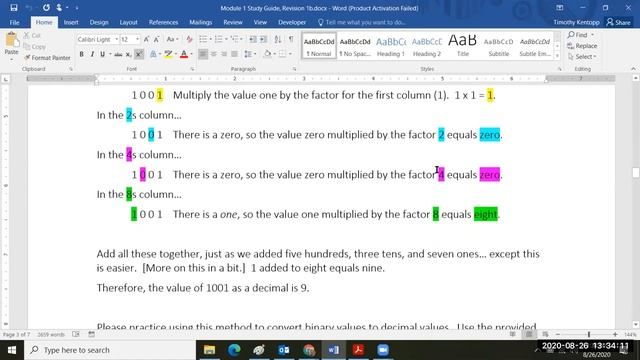Click the Increase Indent icon
This screenshot has height=360, width=640.
(x=264, y=39)
